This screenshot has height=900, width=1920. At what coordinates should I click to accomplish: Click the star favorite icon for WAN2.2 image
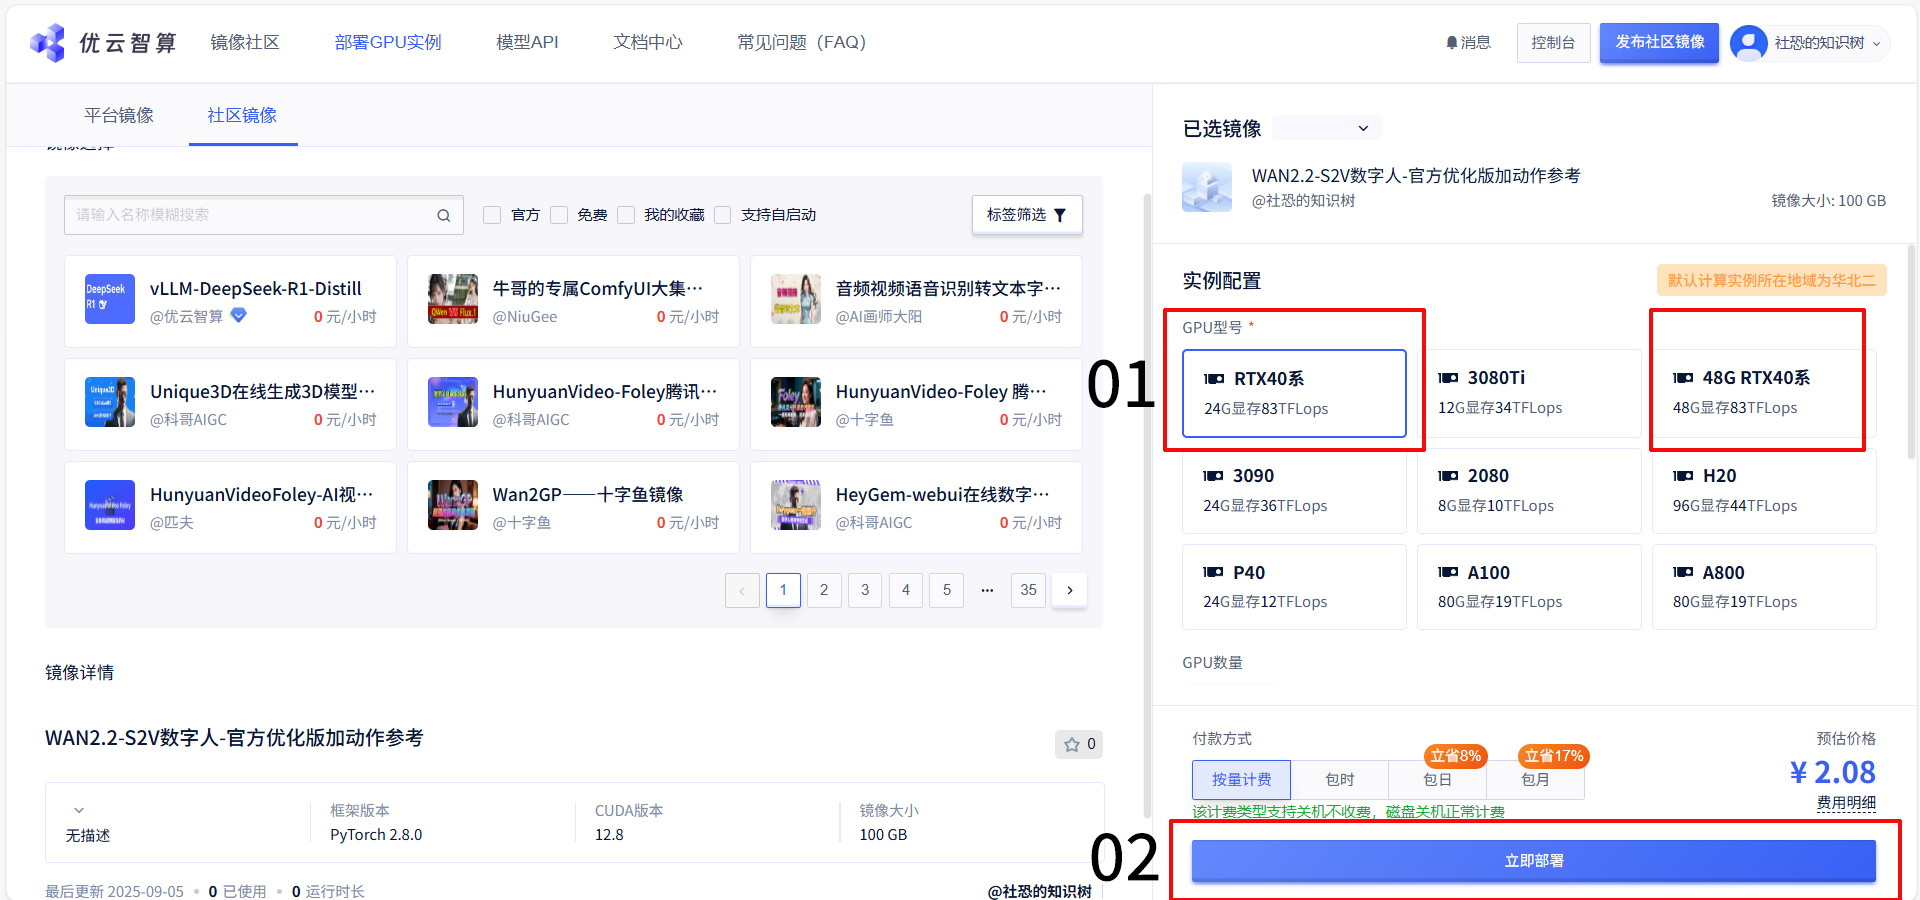pyautogui.click(x=1072, y=744)
